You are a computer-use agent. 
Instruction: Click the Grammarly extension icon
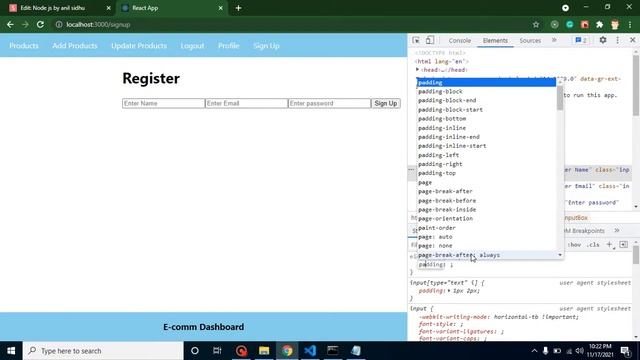[569, 24]
